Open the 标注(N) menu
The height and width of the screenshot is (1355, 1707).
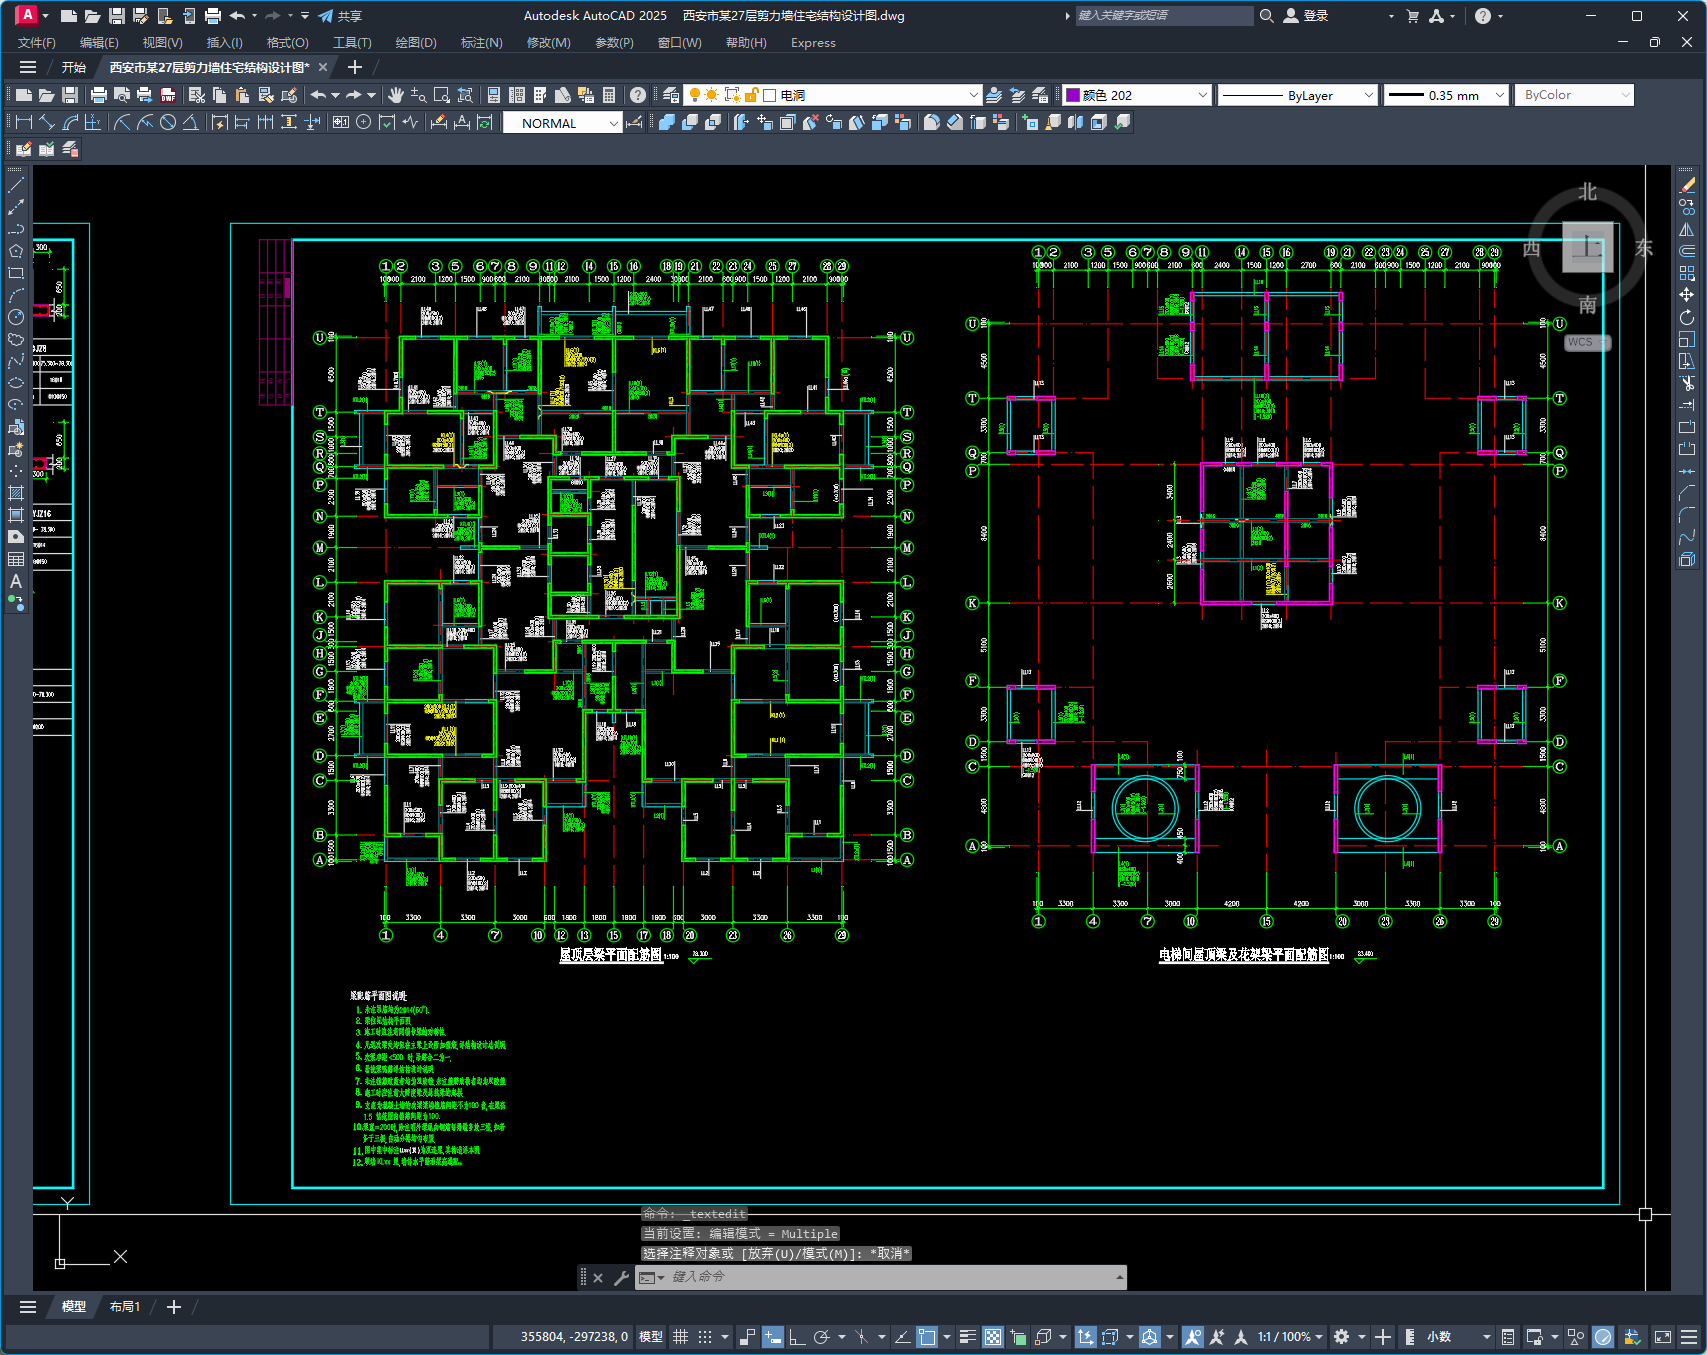click(481, 43)
